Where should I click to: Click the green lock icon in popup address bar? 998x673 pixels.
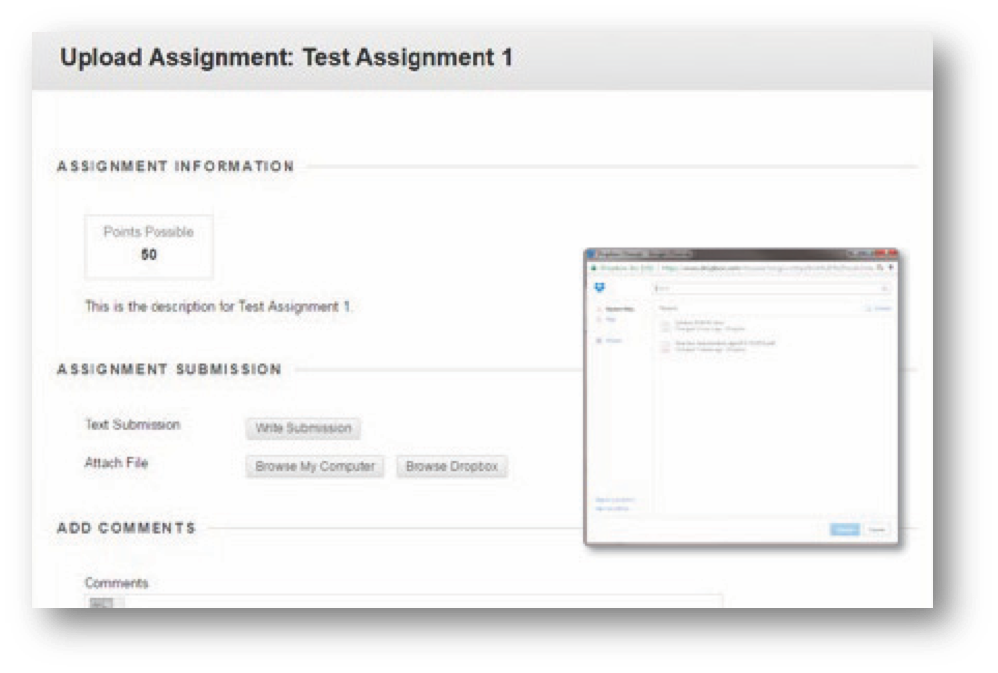click(594, 269)
